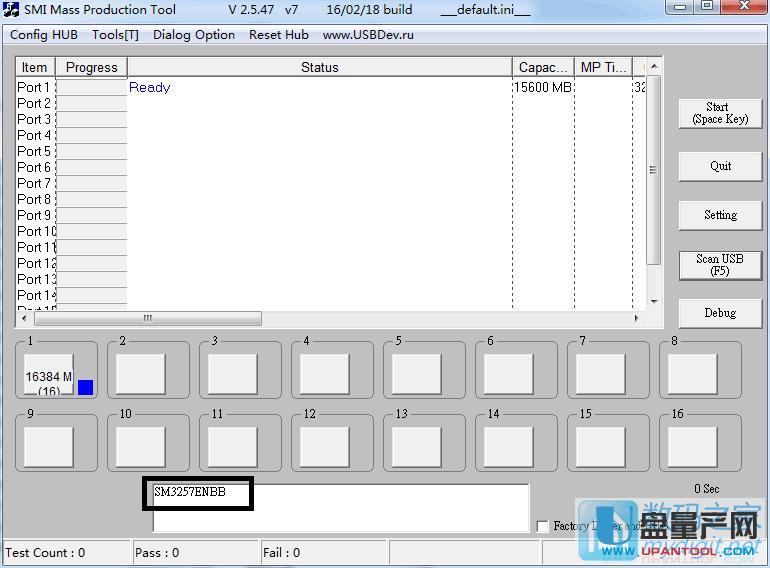Click the Status column header
Viewport: 770px width, 568px height.
[320, 67]
